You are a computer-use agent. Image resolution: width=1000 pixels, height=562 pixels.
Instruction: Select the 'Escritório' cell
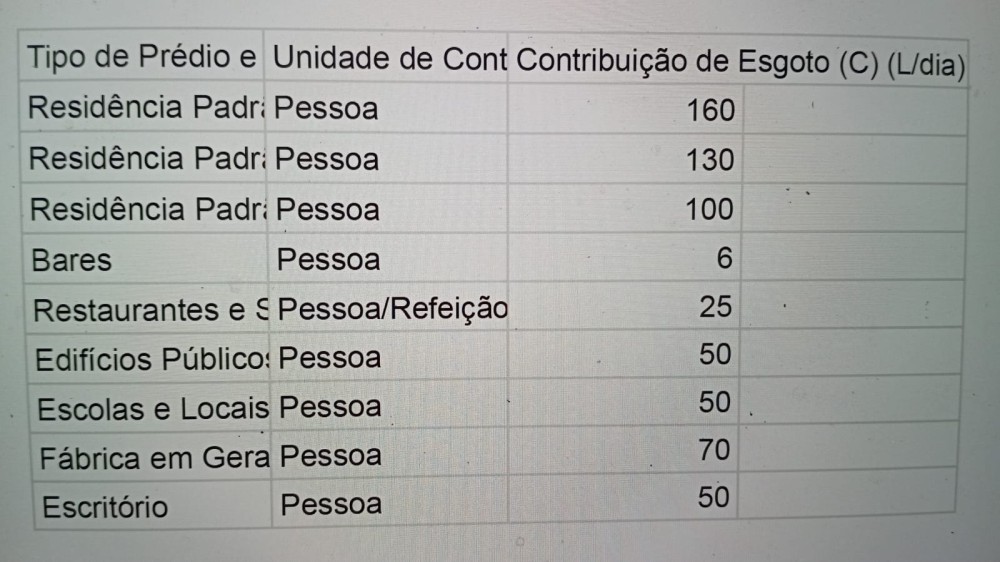pos(154,506)
